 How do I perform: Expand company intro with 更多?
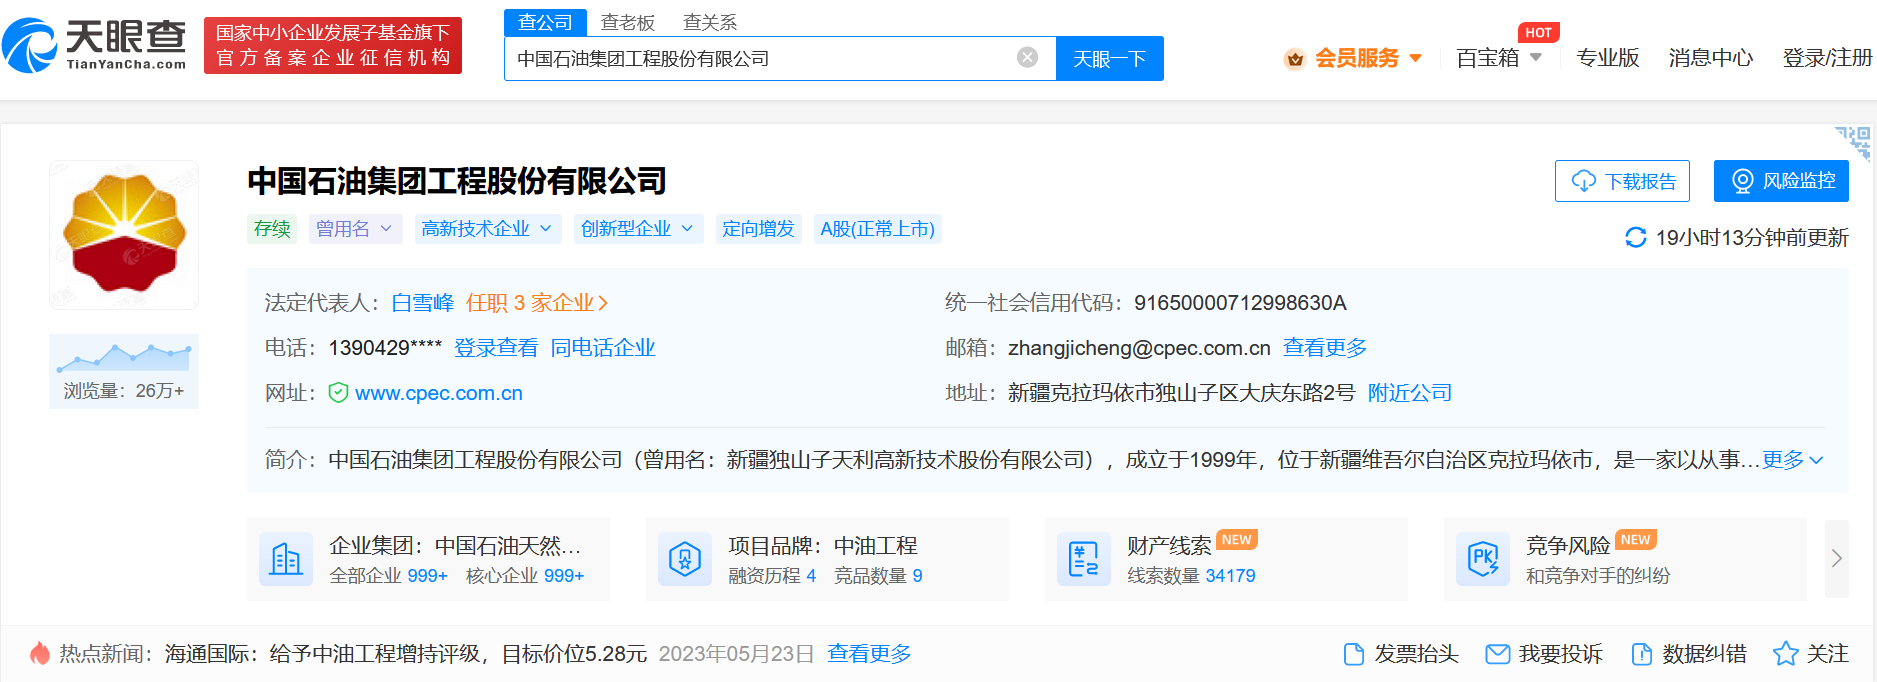[1793, 460]
